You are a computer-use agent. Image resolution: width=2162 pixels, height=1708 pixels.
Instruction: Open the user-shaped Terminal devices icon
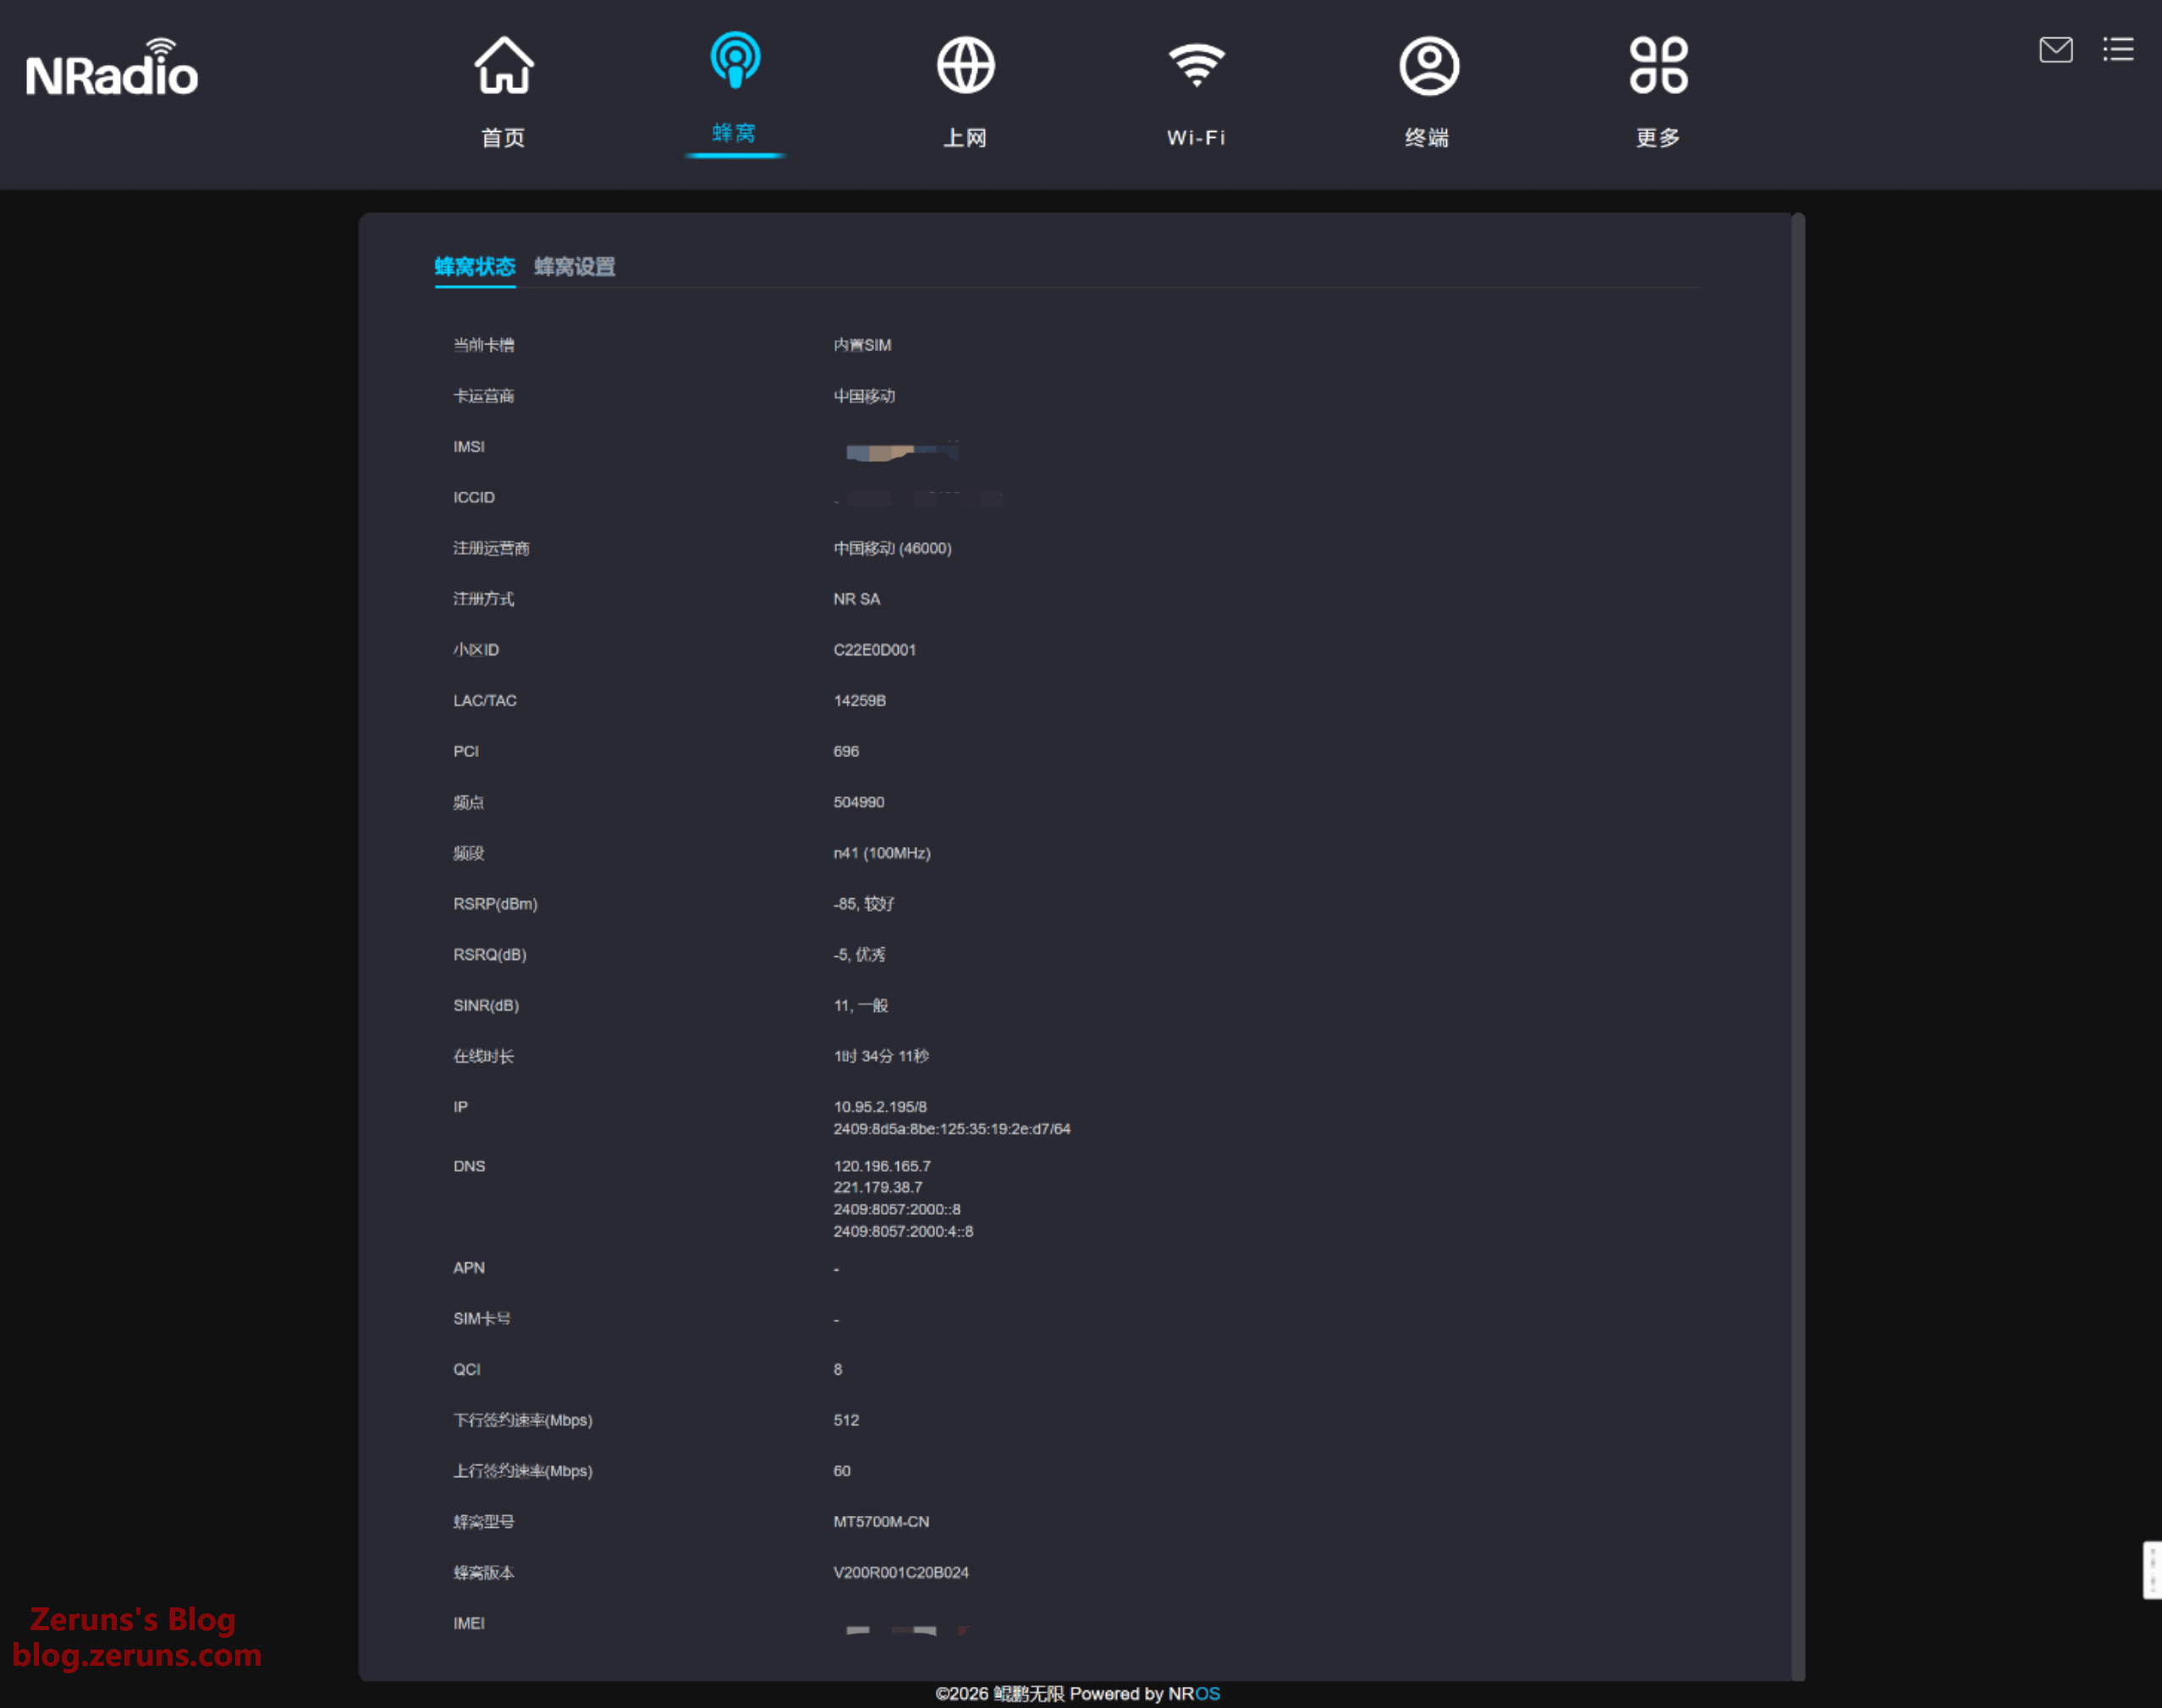coord(1428,66)
